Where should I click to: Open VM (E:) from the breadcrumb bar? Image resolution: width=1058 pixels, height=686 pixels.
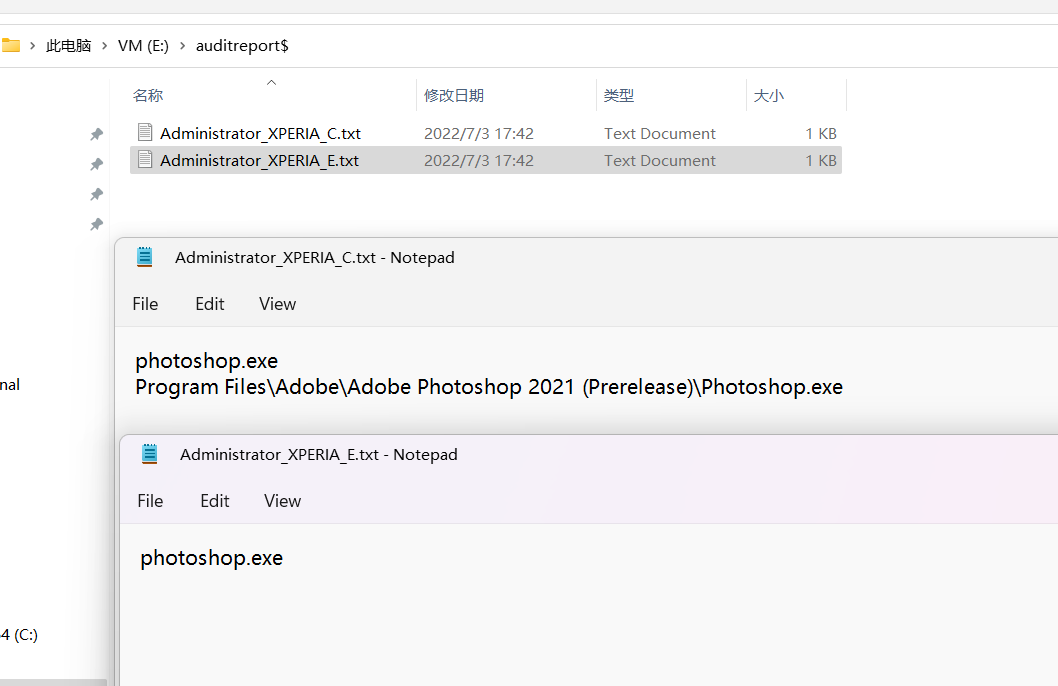[140, 45]
